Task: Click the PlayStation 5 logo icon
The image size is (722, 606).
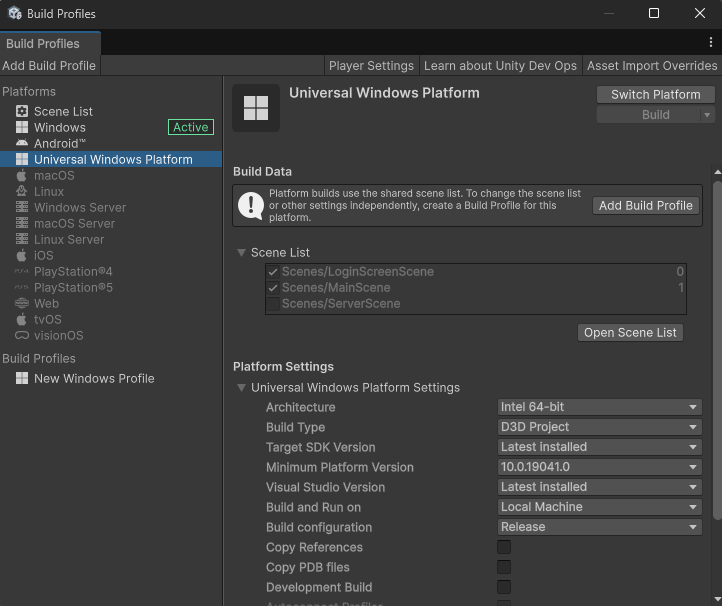Action: [22, 287]
